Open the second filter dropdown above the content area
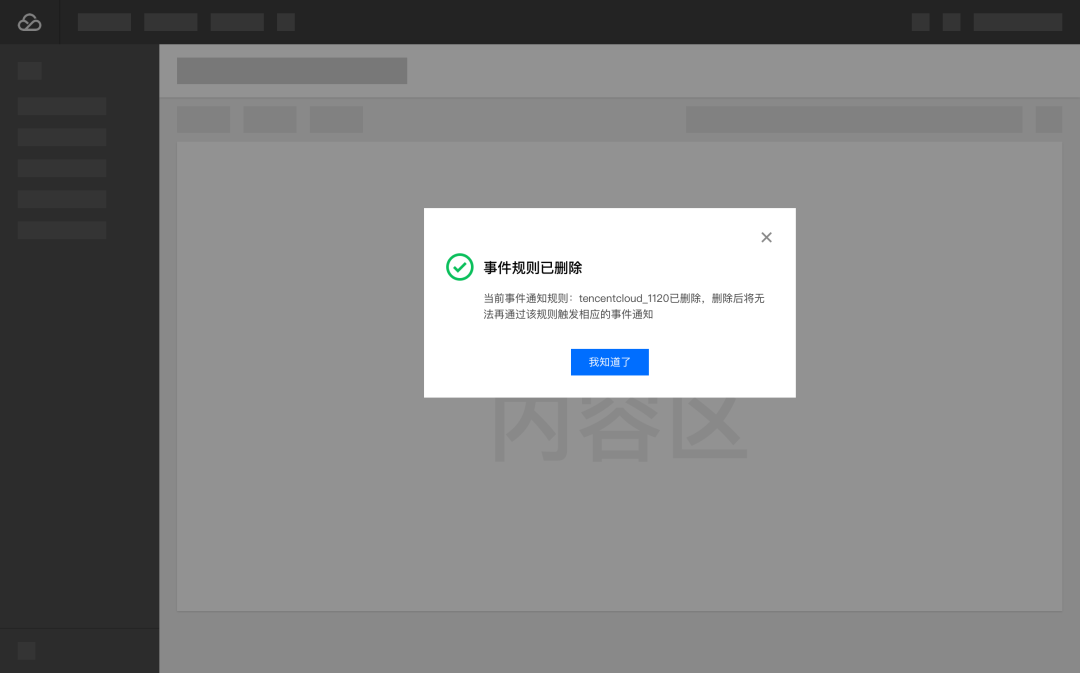The width and height of the screenshot is (1080, 673). [270, 119]
